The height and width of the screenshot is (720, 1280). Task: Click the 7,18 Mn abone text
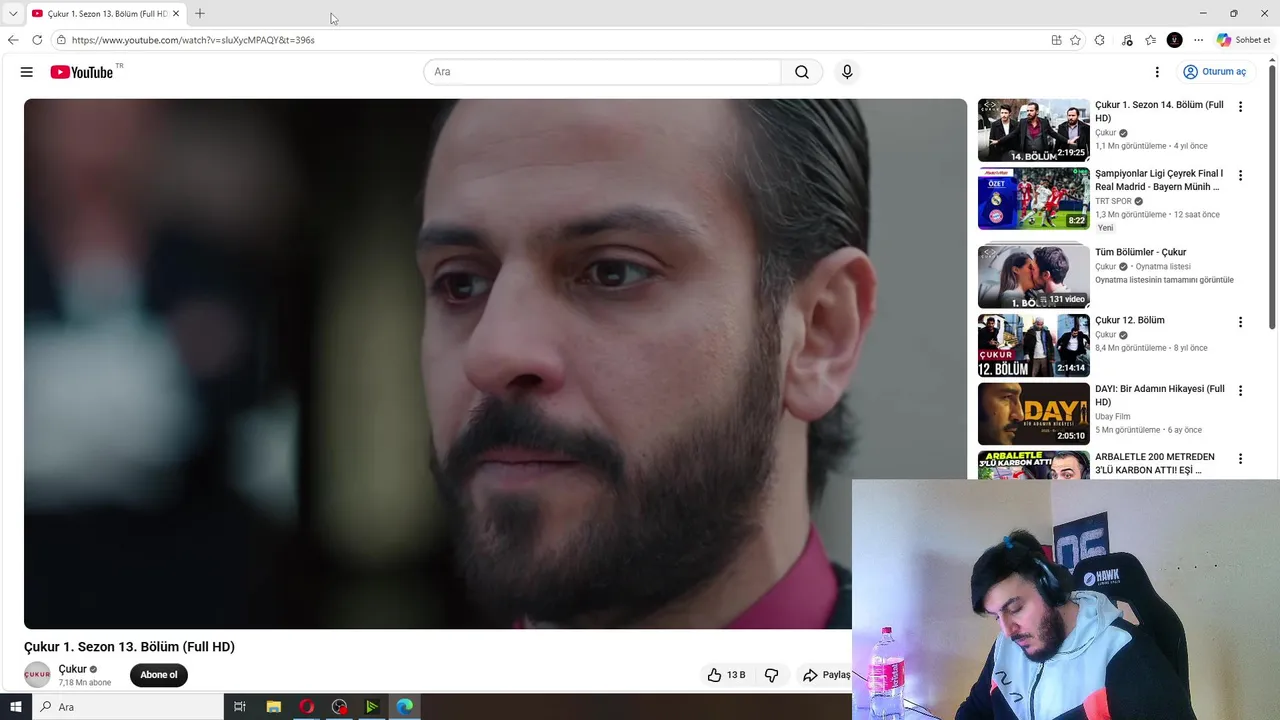85,683
